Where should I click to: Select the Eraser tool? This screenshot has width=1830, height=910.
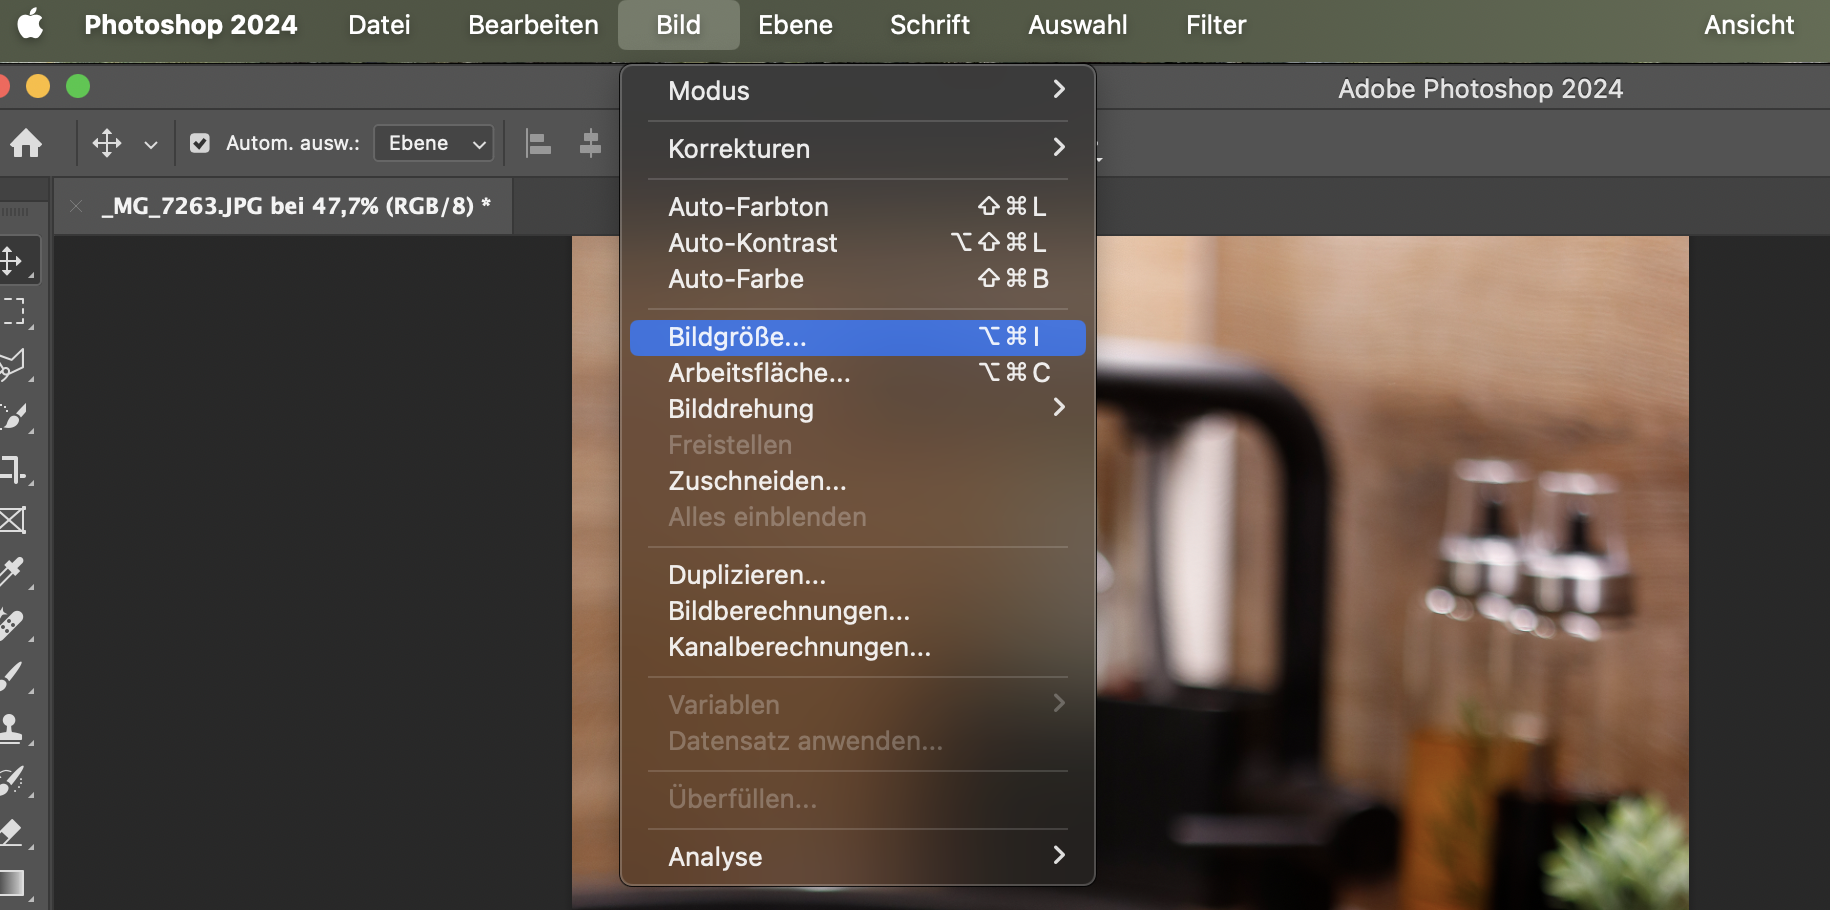pos(14,833)
